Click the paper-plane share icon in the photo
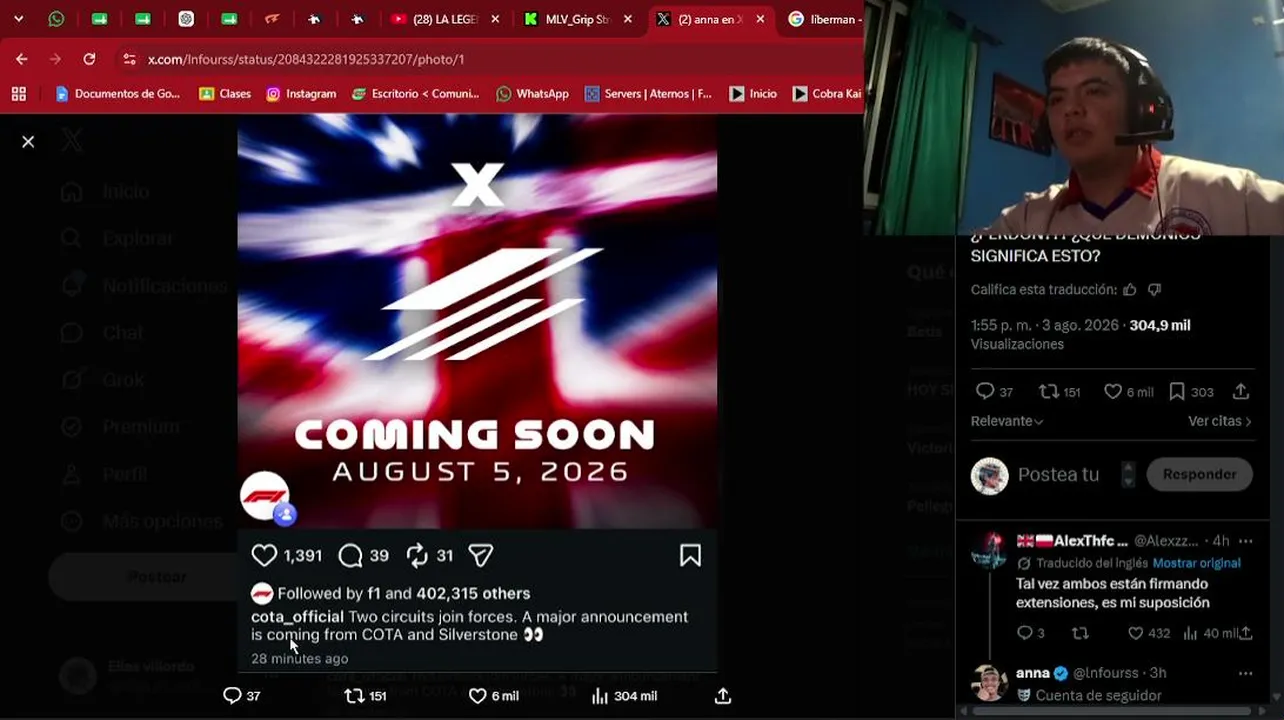Image resolution: width=1284 pixels, height=720 pixels. [x=481, y=555]
